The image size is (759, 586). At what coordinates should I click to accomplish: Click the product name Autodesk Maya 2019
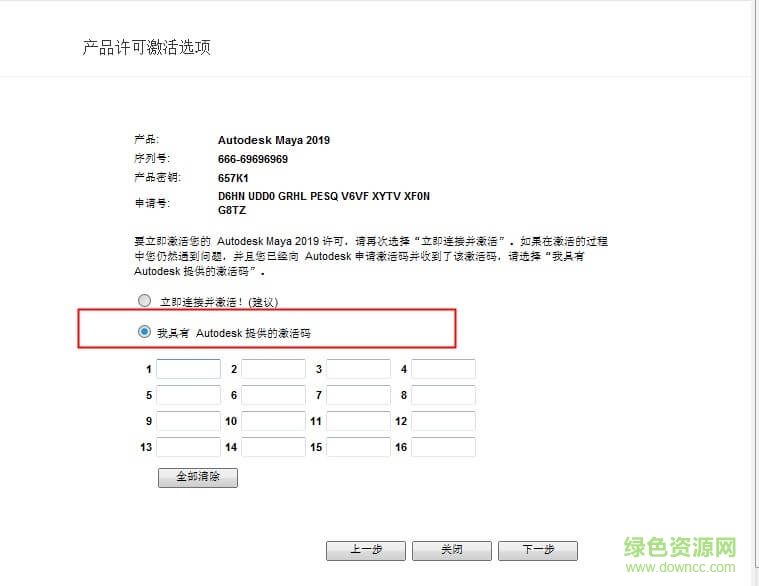tap(274, 140)
